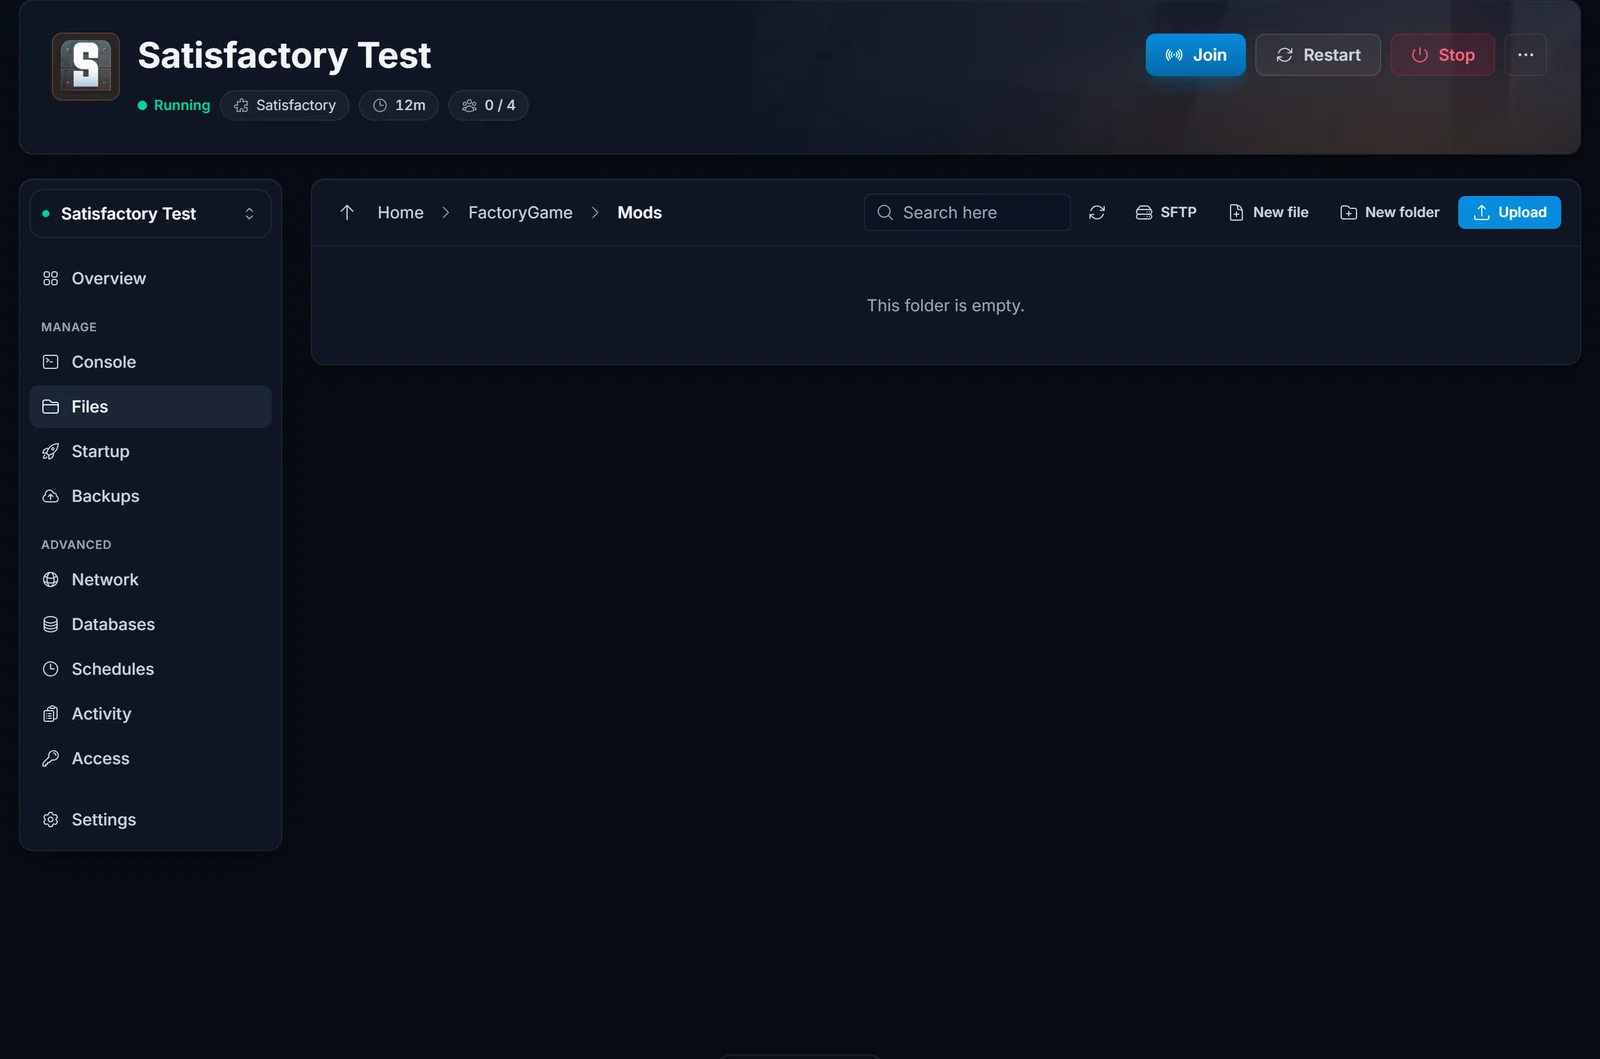Click the 'This folder is empty.' message

coord(945,305)
